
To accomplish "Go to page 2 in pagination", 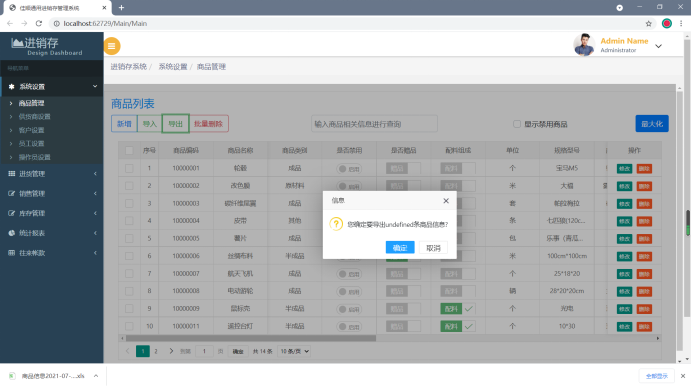I will 156,351.
